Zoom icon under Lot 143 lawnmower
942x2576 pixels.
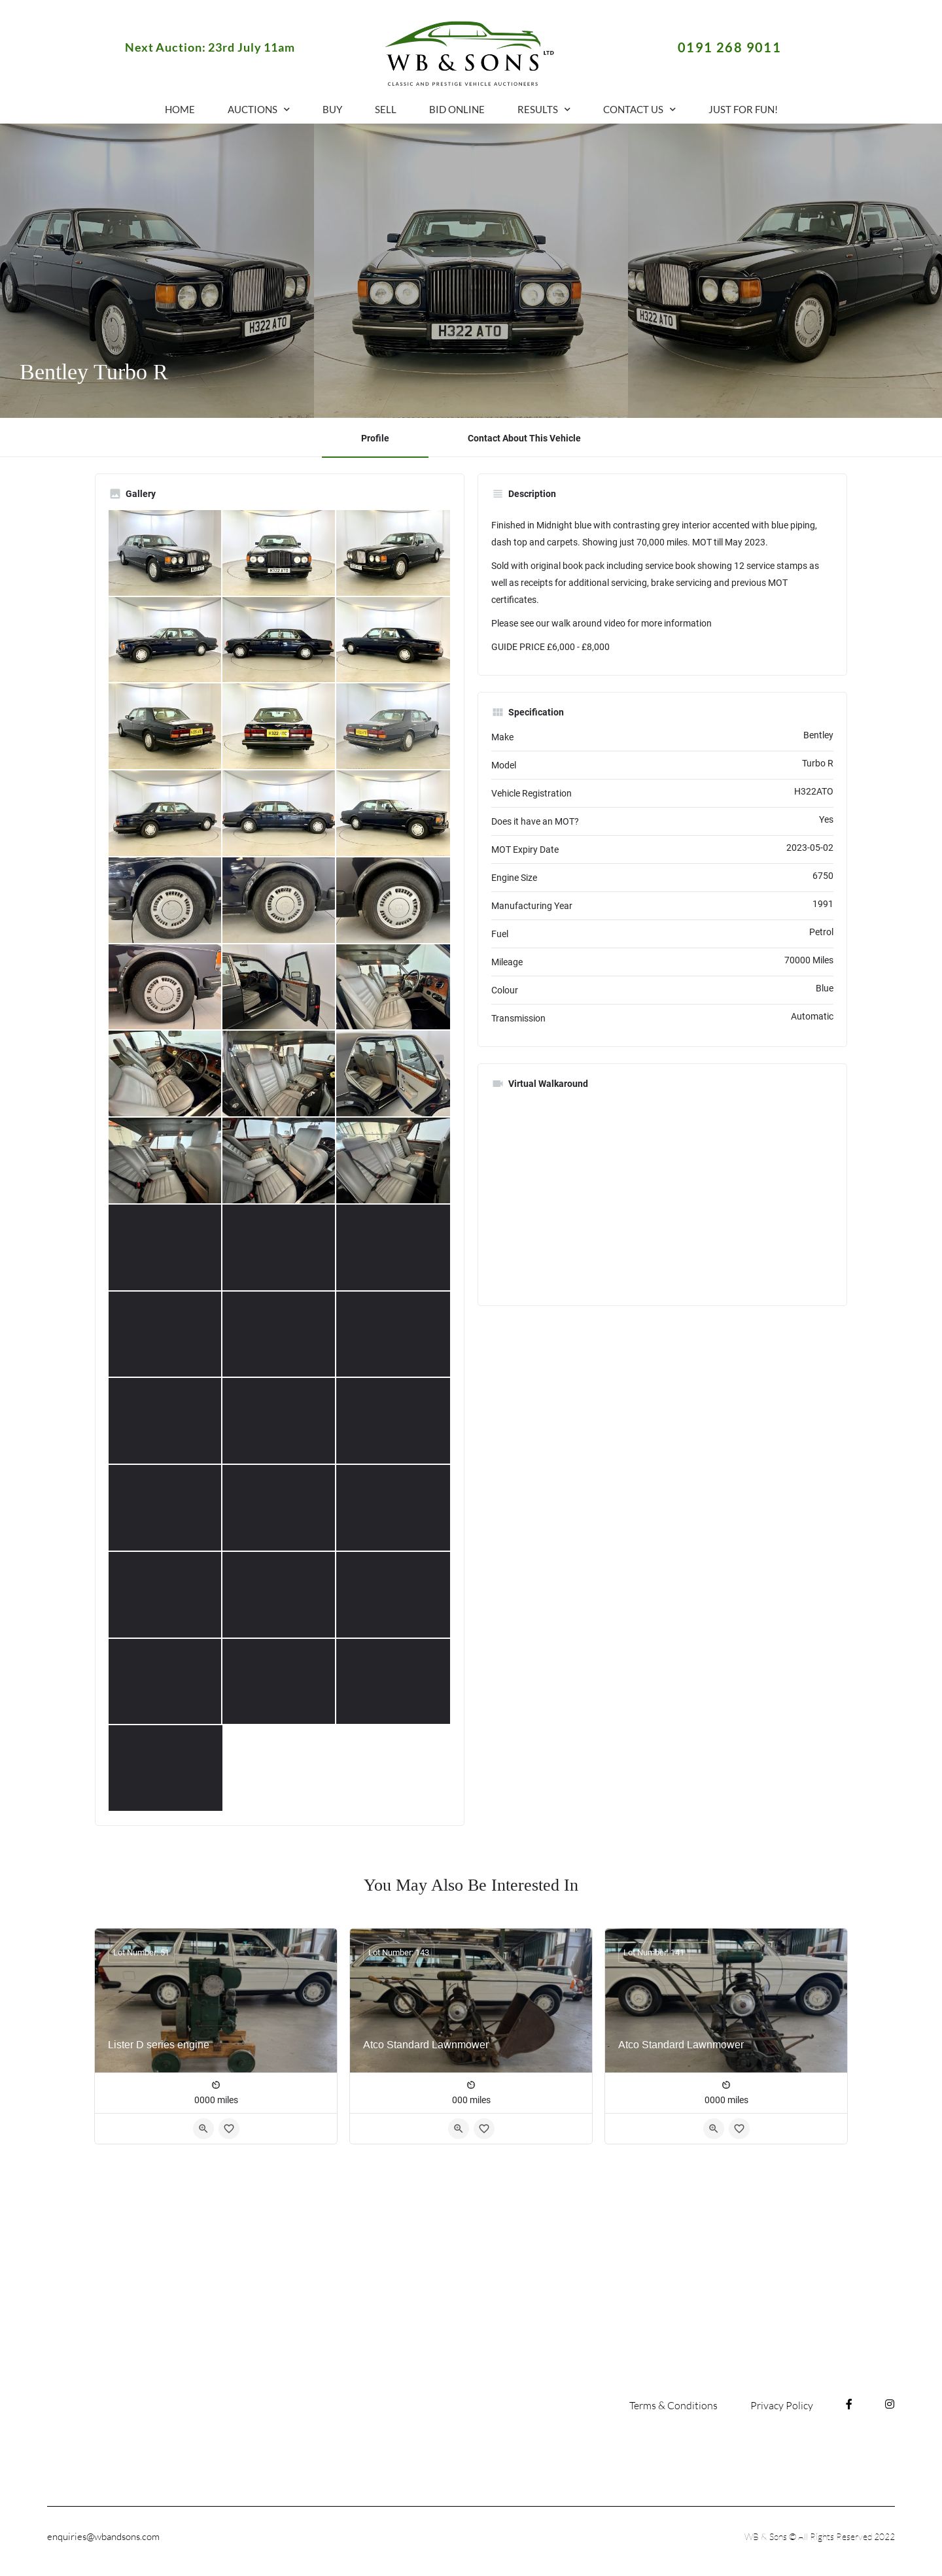coord(458,2128)
